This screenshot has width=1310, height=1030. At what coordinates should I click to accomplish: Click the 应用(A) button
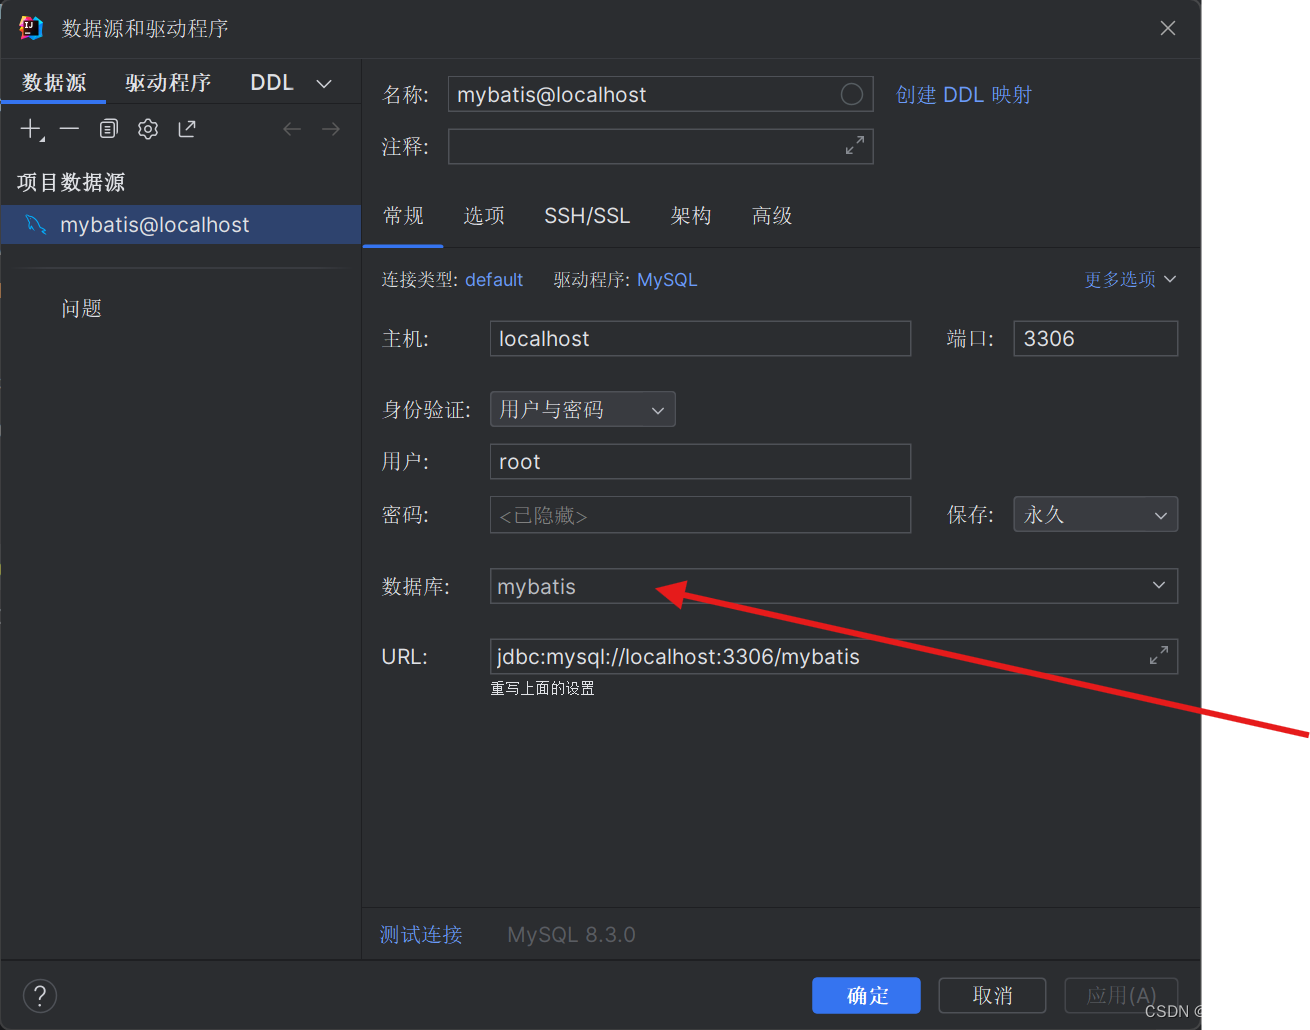[1122, 995]
